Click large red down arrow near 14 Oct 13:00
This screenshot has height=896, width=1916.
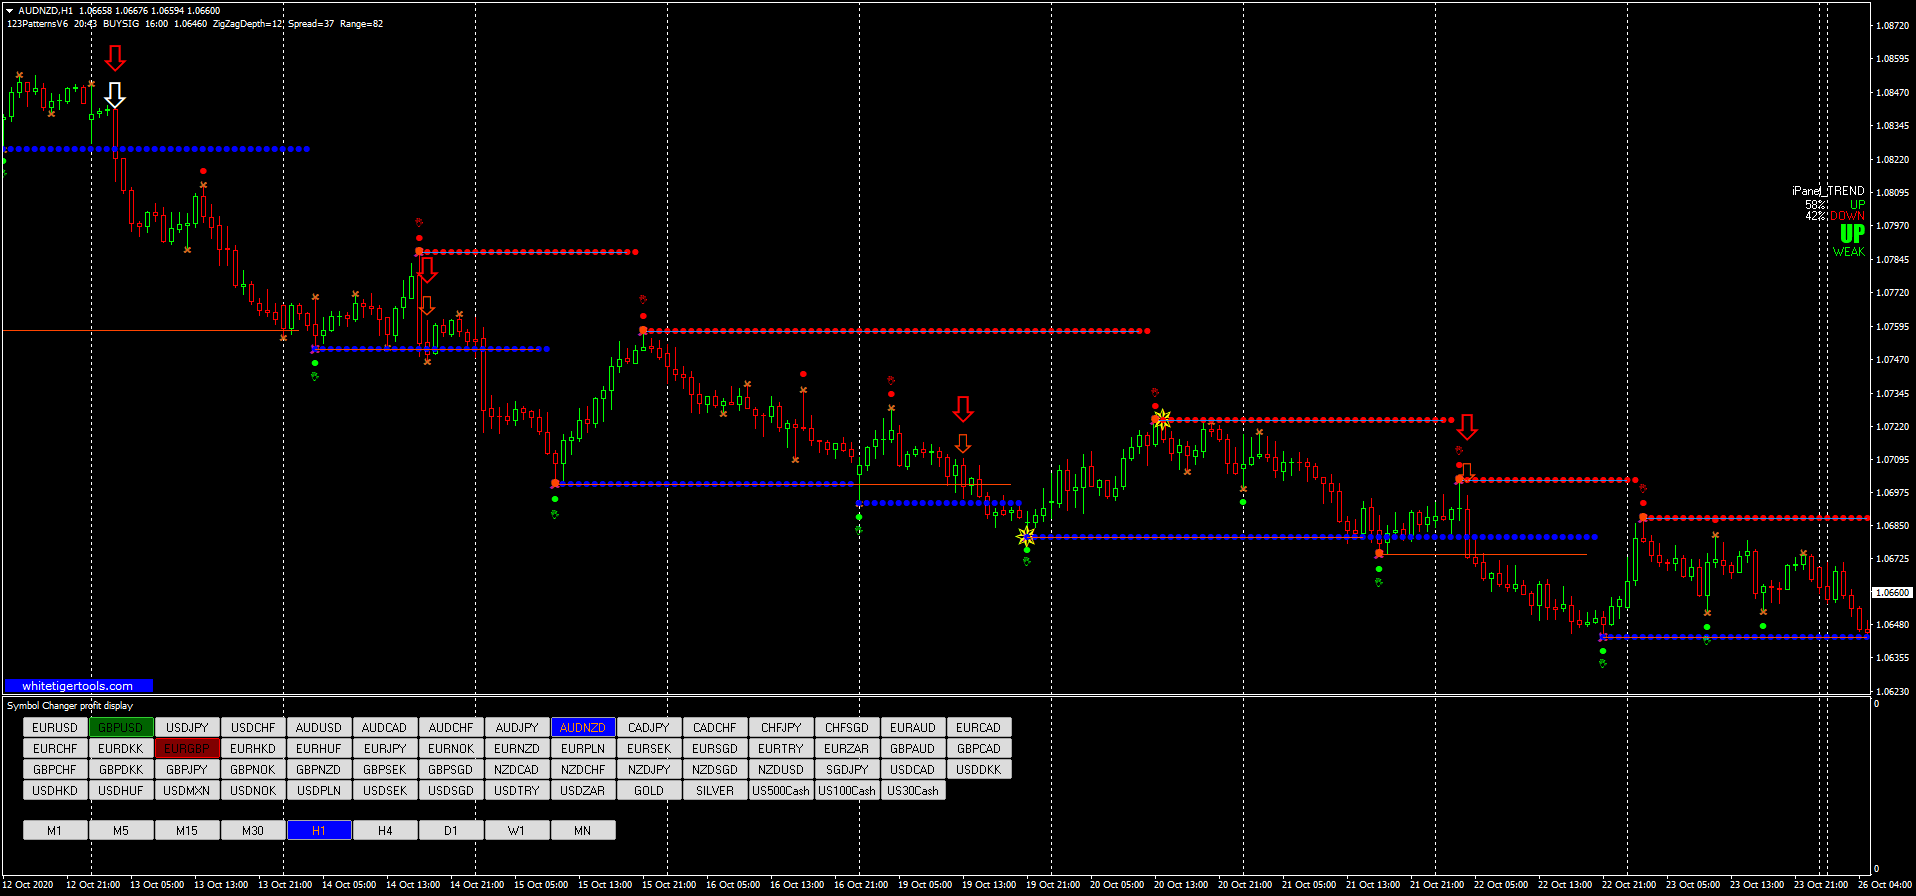tap(427, 269)
